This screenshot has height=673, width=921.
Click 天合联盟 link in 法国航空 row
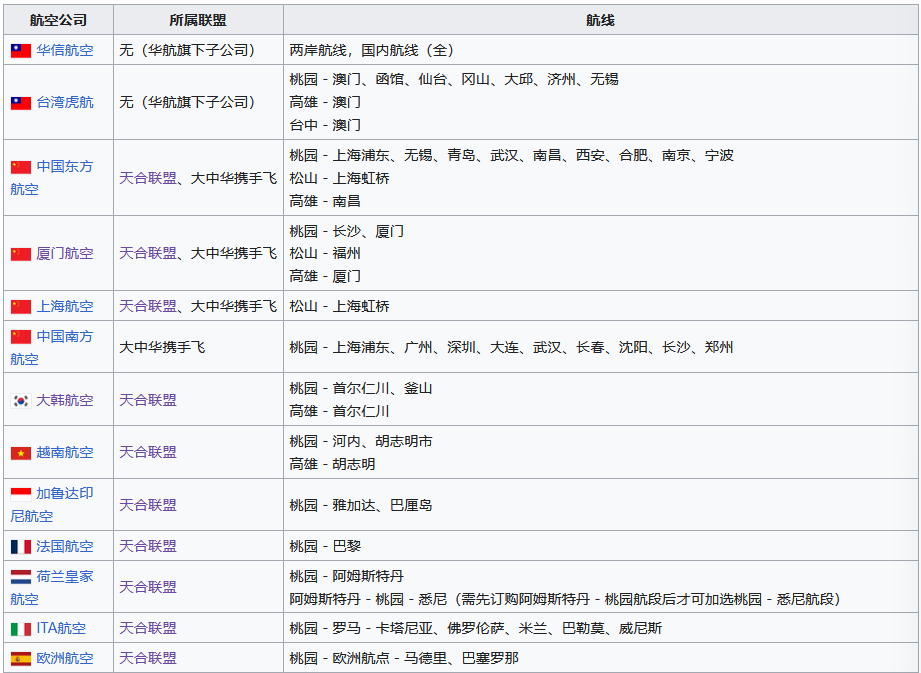click(148, 546)
